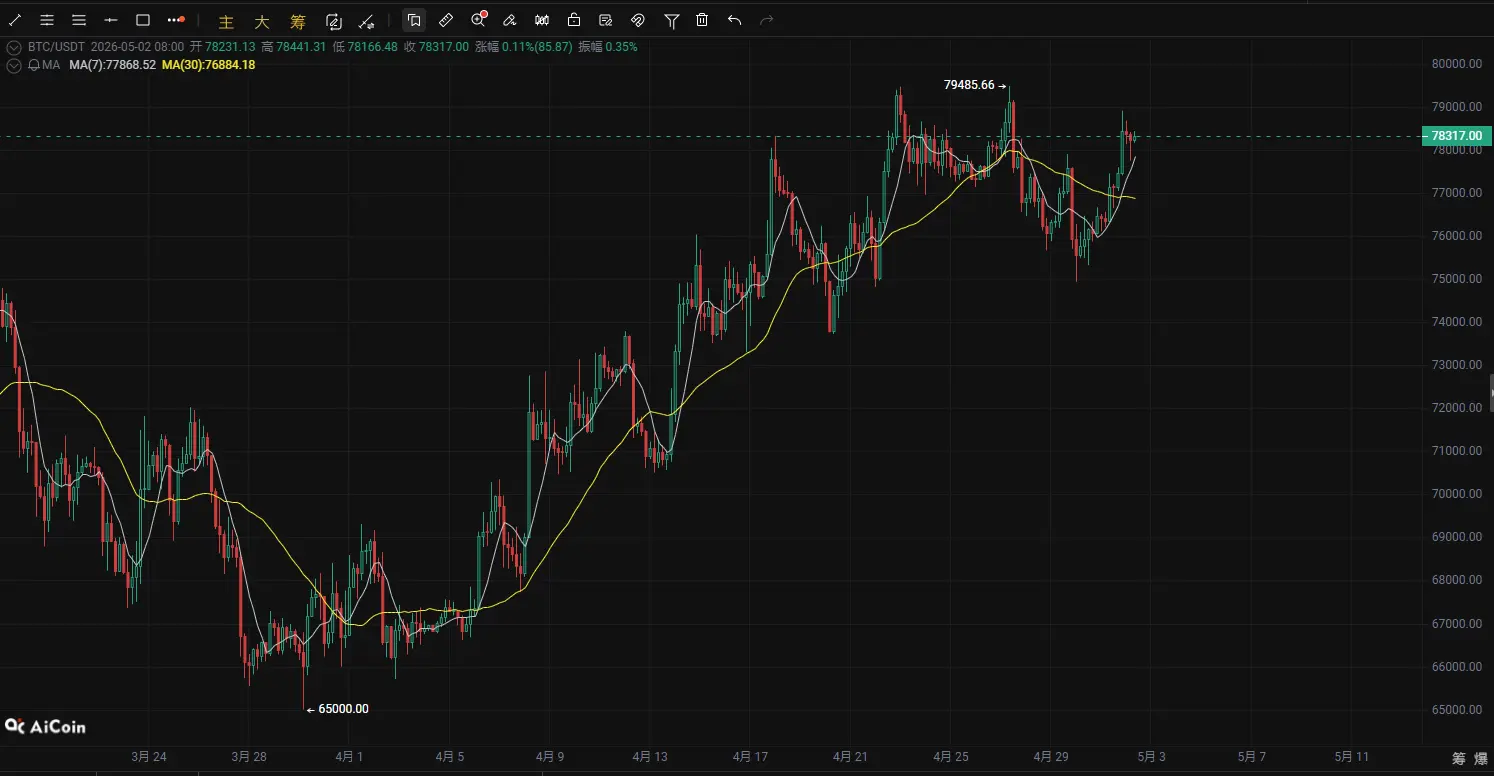
Task: Toggle the lock drawings icon
Action: pyautogui.click(x=574, y=20)
